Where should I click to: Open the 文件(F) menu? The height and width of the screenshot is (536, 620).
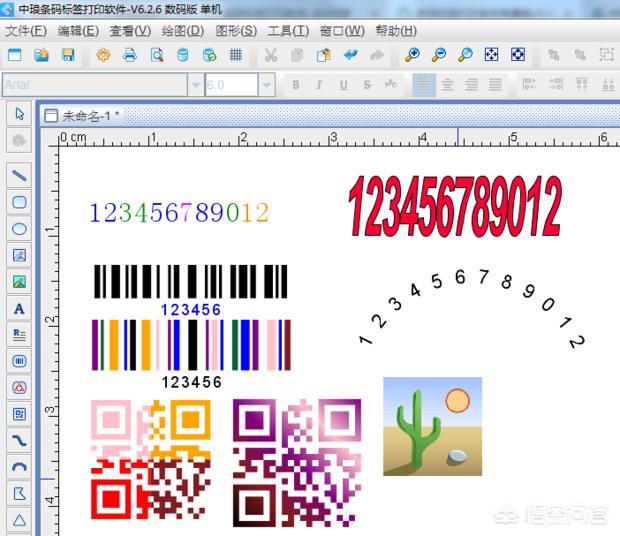click(26, 31)
